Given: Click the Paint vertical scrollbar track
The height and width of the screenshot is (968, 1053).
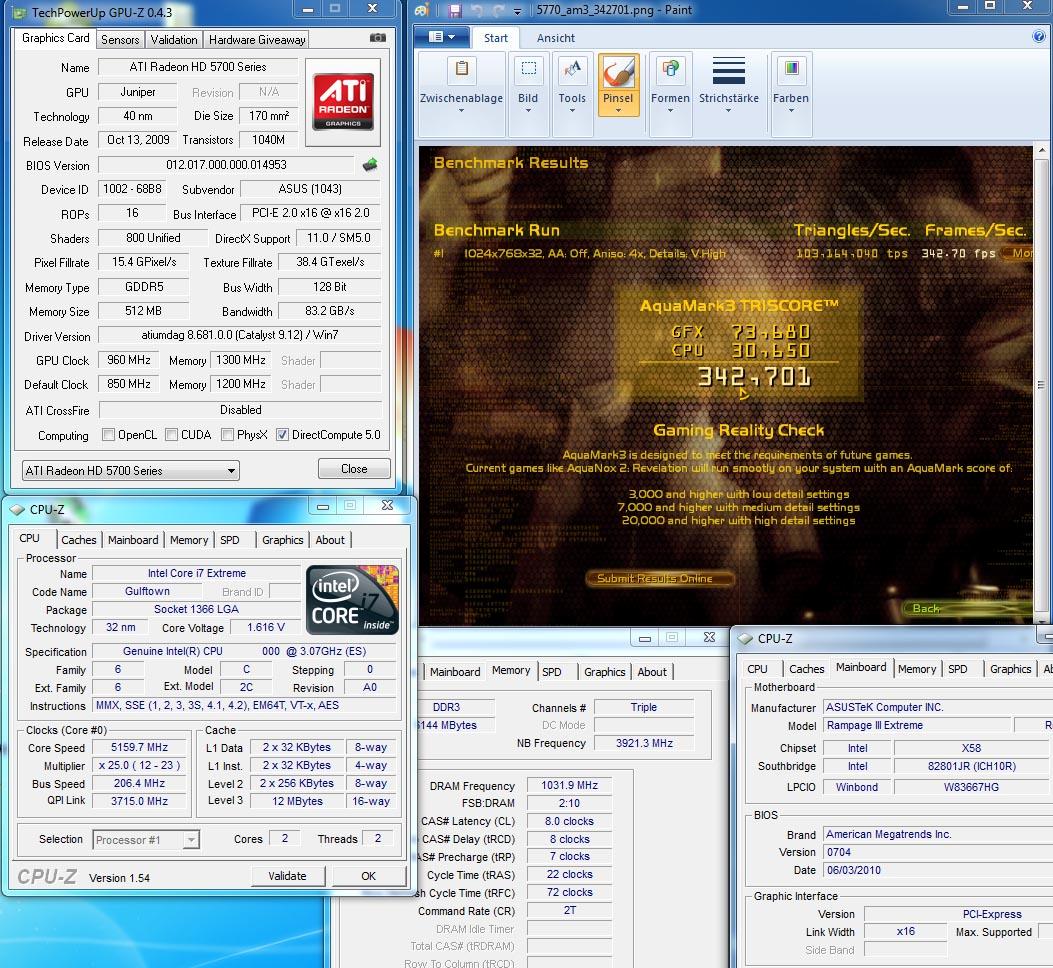Looking at the screenshot, I should click(1042, 386).
